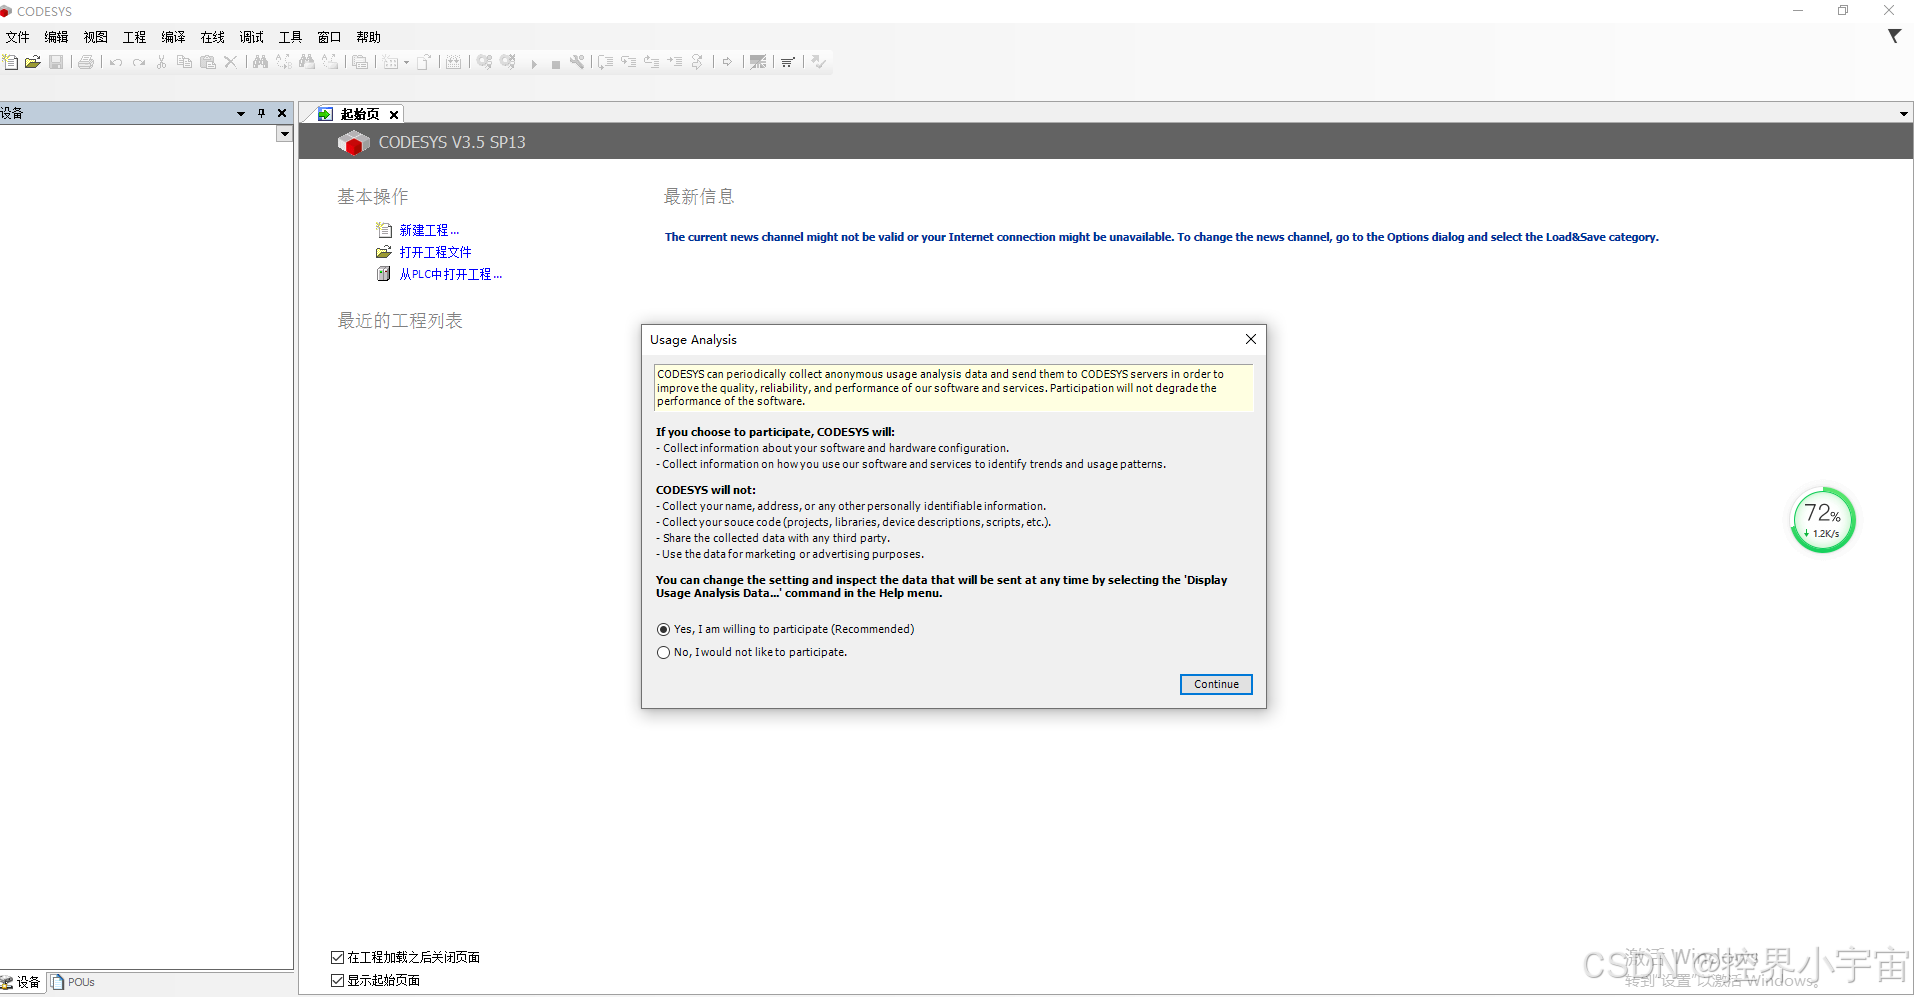Open the 在线 (Online) menu
Image resolution: width=1914 pixels, height=997 pixels.
(x=213, y=37)
